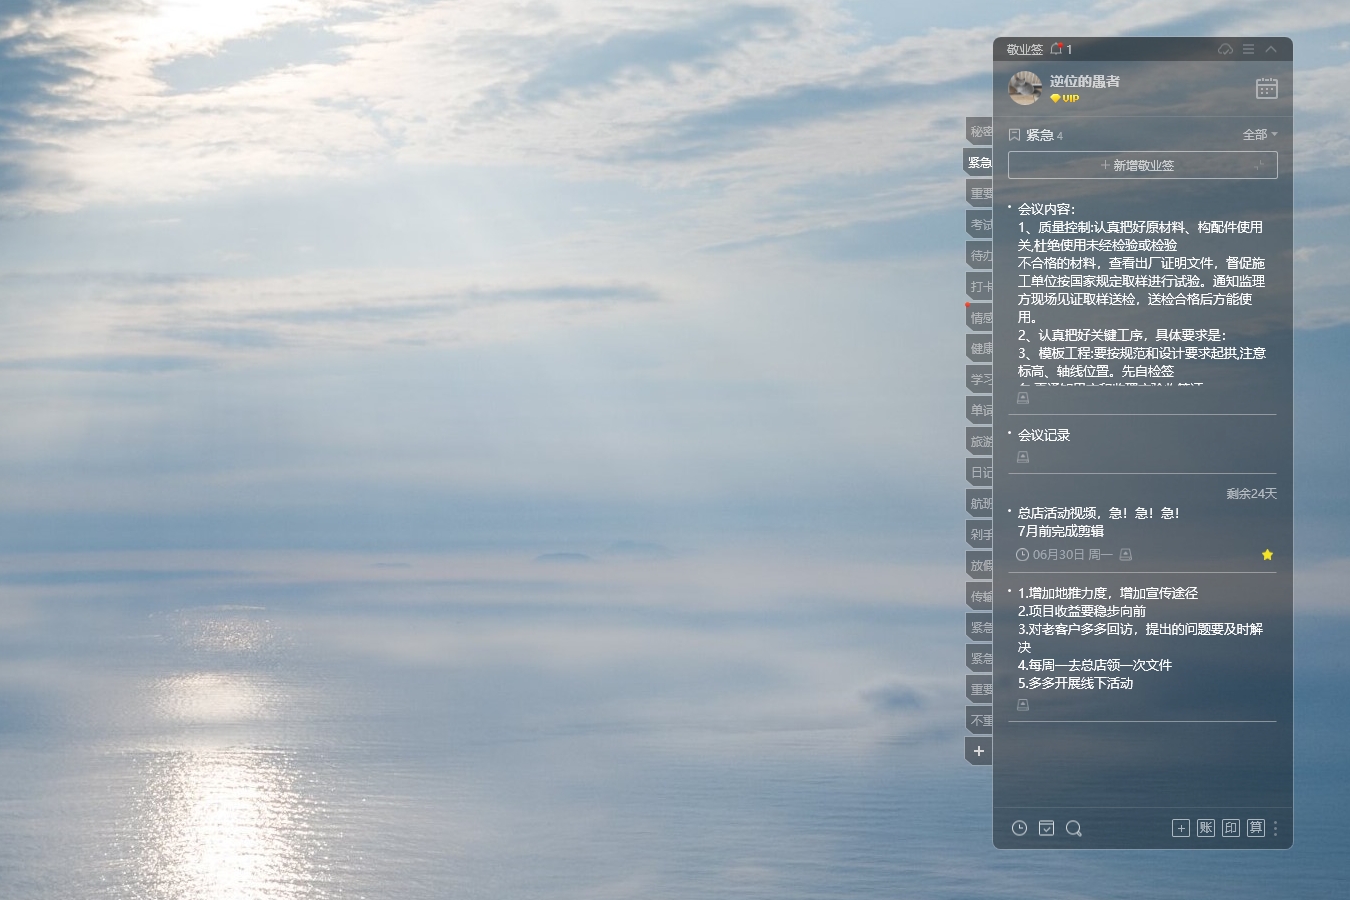Click the cloud sync icon

(x=1225, y=49)
